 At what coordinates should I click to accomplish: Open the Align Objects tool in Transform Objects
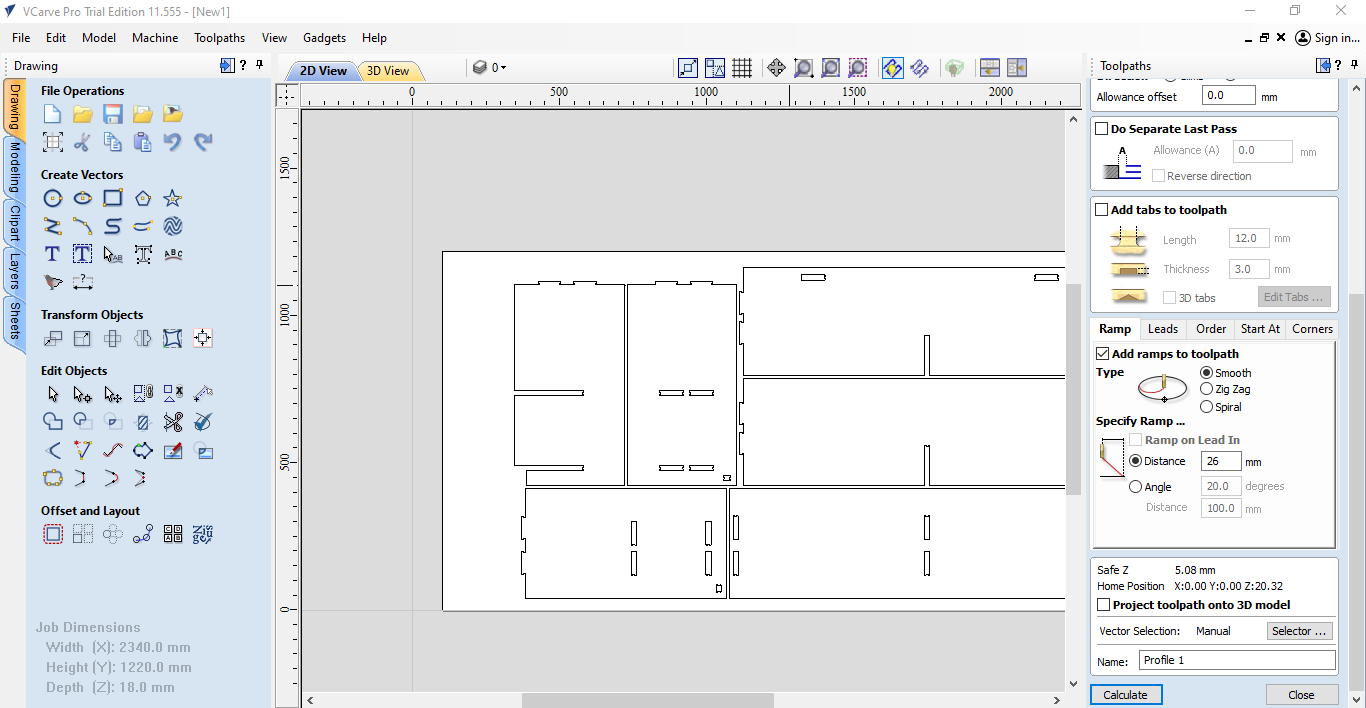[203, 338]
